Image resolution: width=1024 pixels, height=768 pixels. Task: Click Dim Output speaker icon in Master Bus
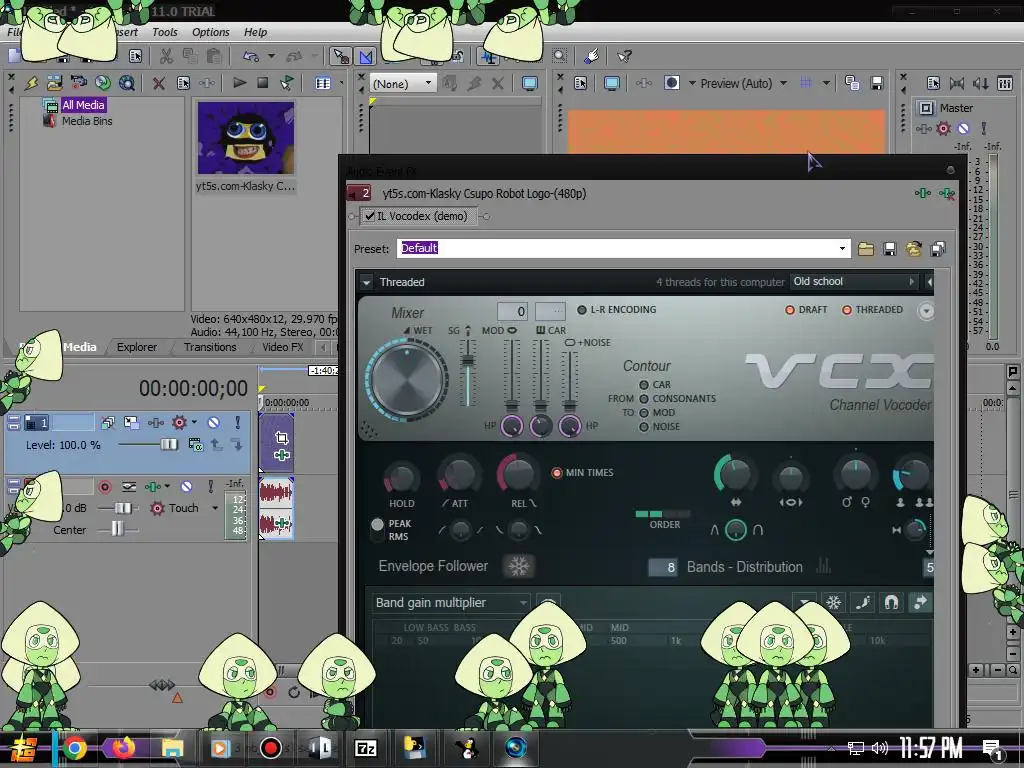(x=980, y=83)
